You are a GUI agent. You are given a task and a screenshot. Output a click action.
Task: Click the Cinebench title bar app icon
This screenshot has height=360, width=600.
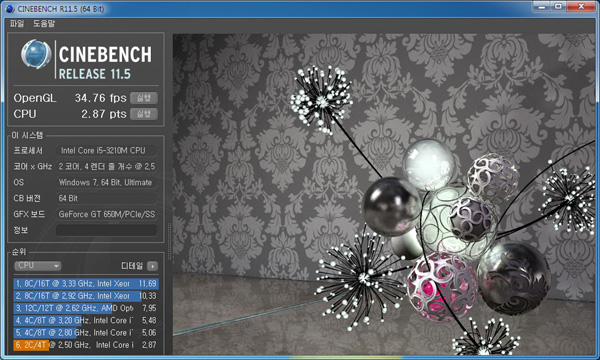point(10,8)
